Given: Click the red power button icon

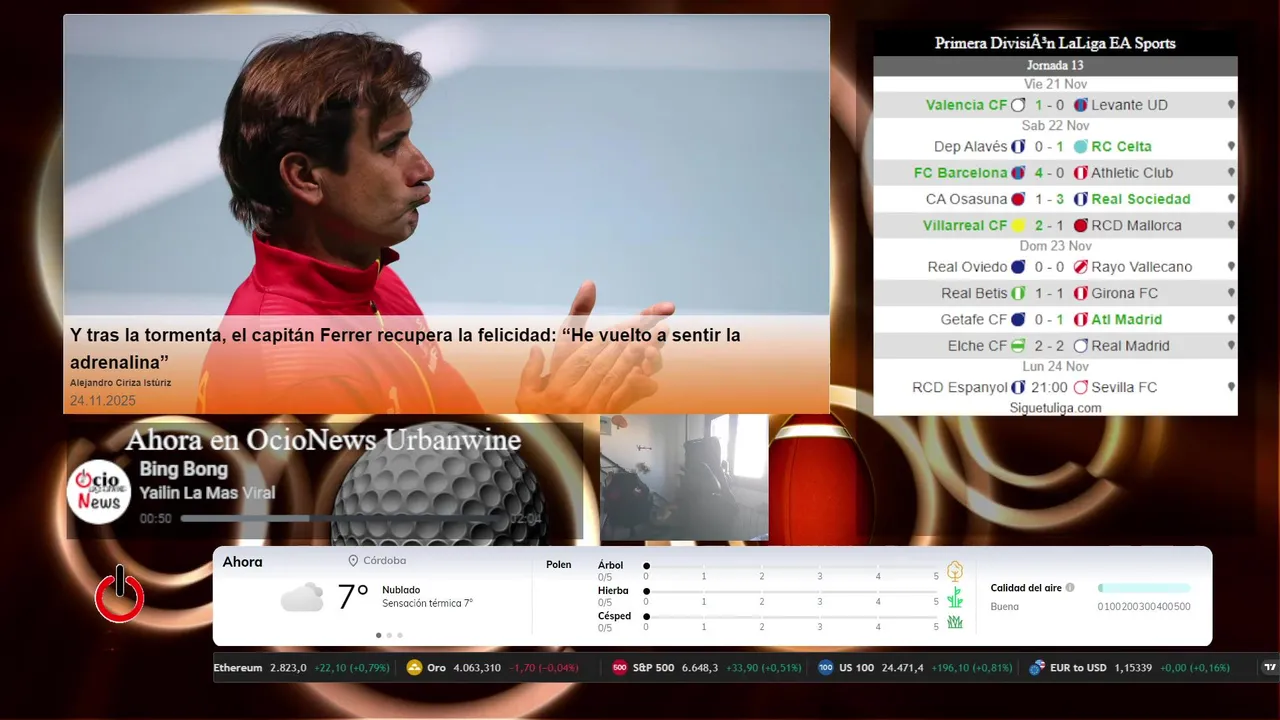Looking at the screenshot, I should 120,594.
